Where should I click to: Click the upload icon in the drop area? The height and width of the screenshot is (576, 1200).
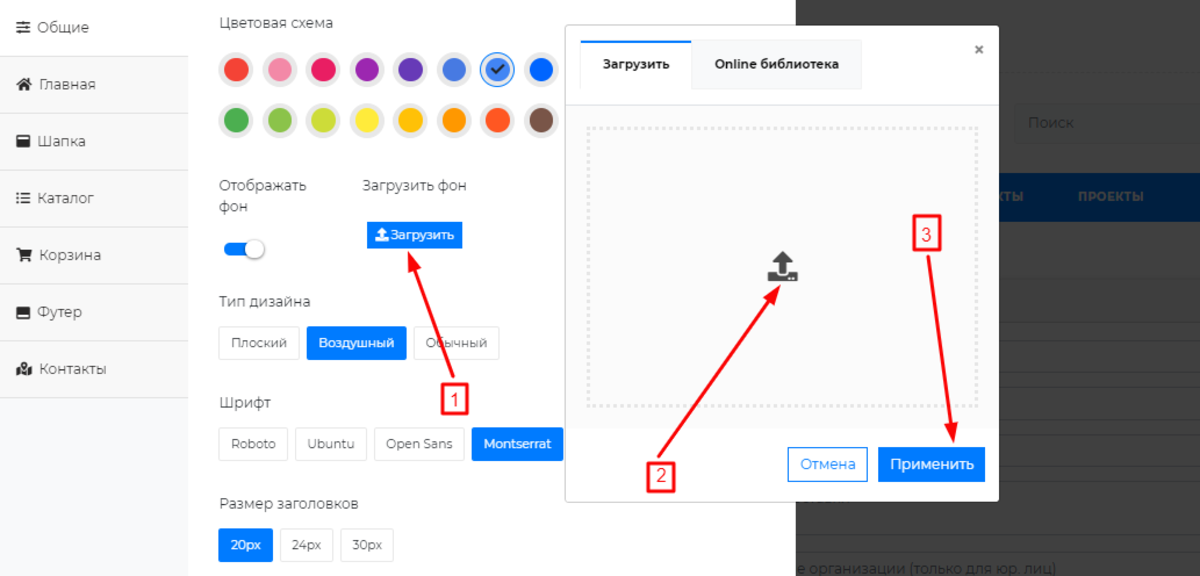(x=783, y=266)
